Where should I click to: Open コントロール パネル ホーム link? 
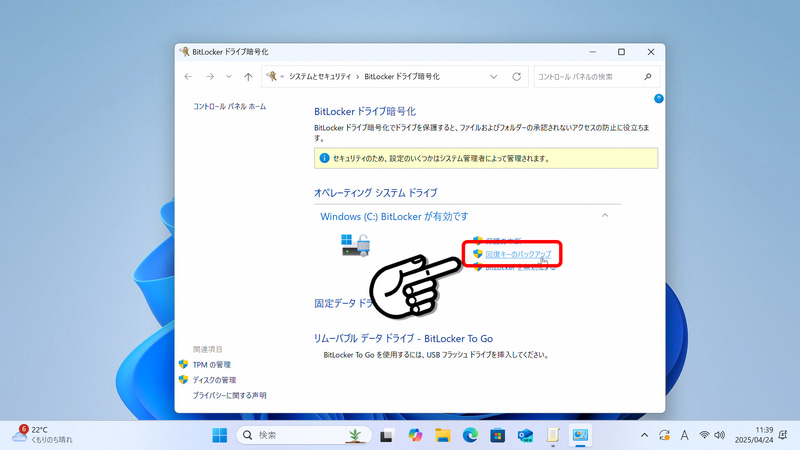(229, 106)
